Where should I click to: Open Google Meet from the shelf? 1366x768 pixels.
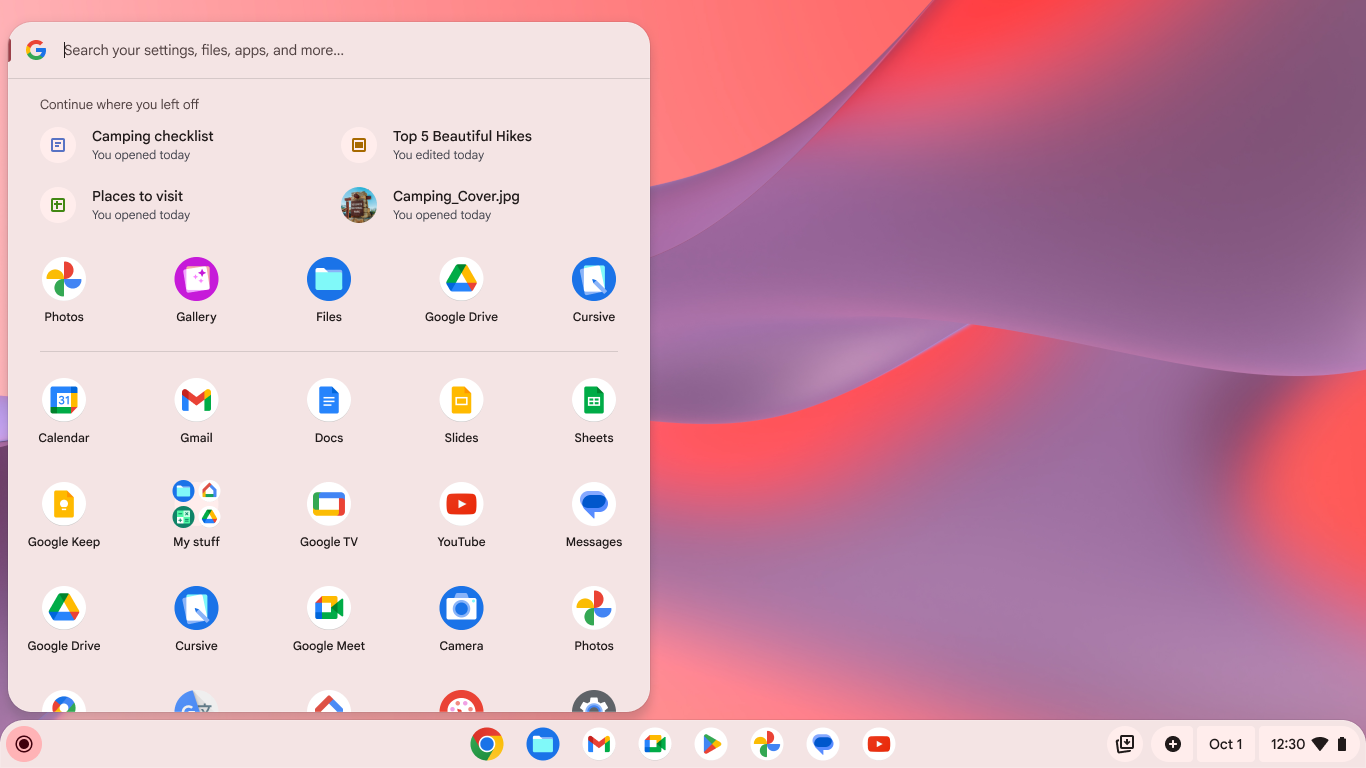[655, 744]
